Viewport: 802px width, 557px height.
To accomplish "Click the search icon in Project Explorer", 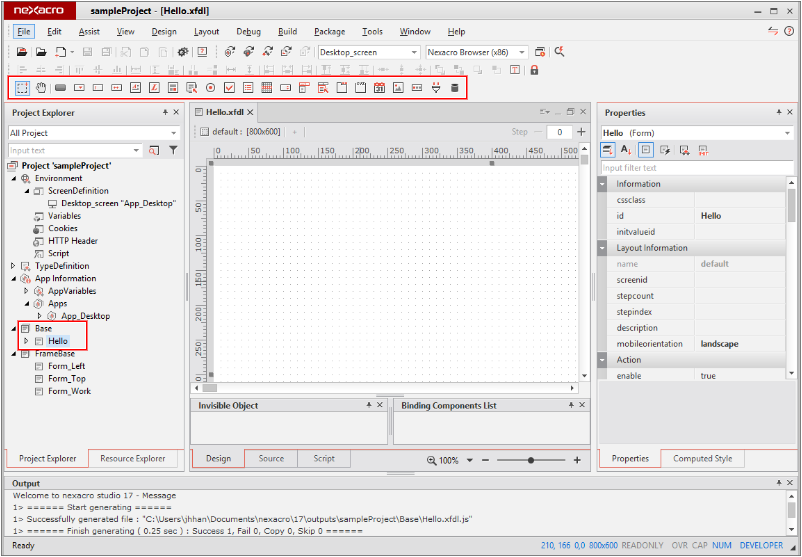I will [153, 150].
